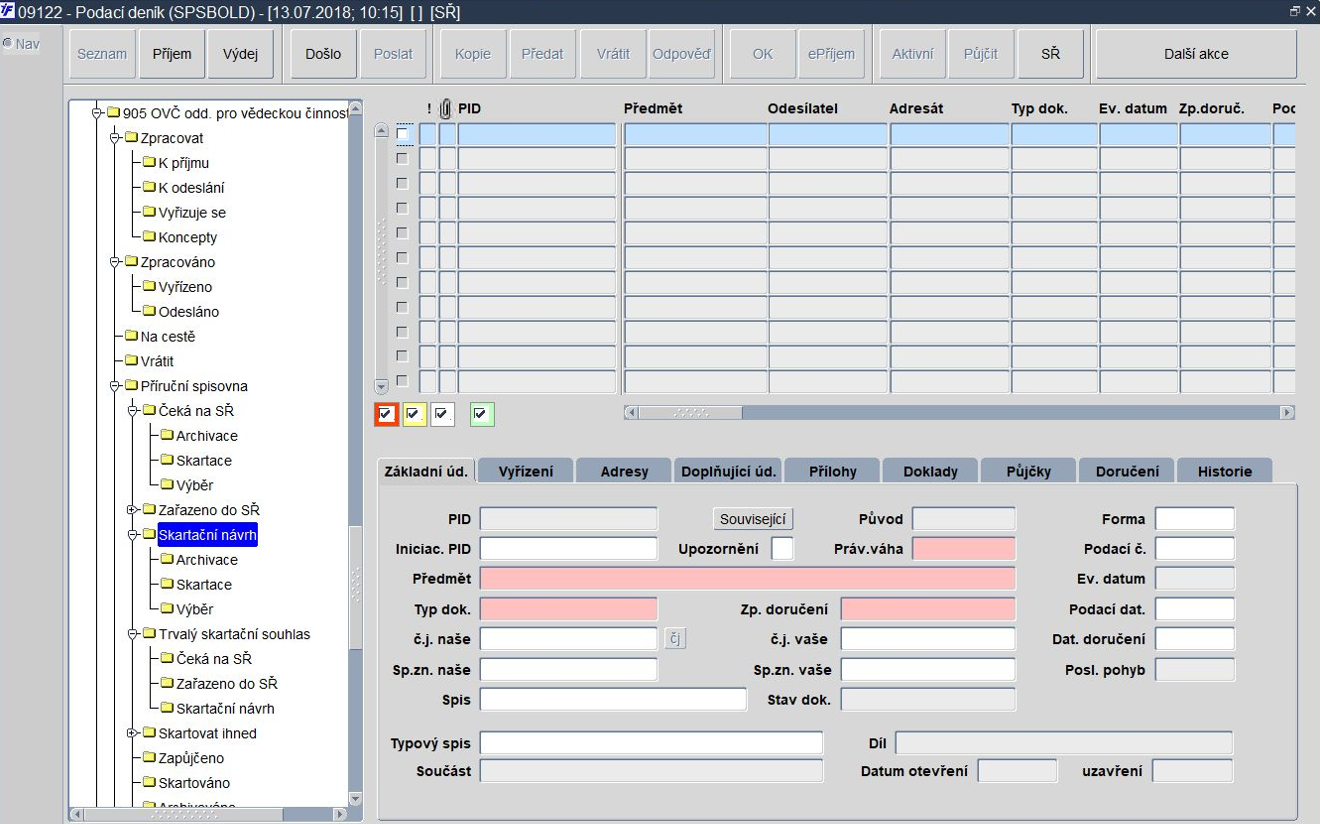1320x824 pixels.
Task: Open the Další akce button
Action: click(1196, 54)
